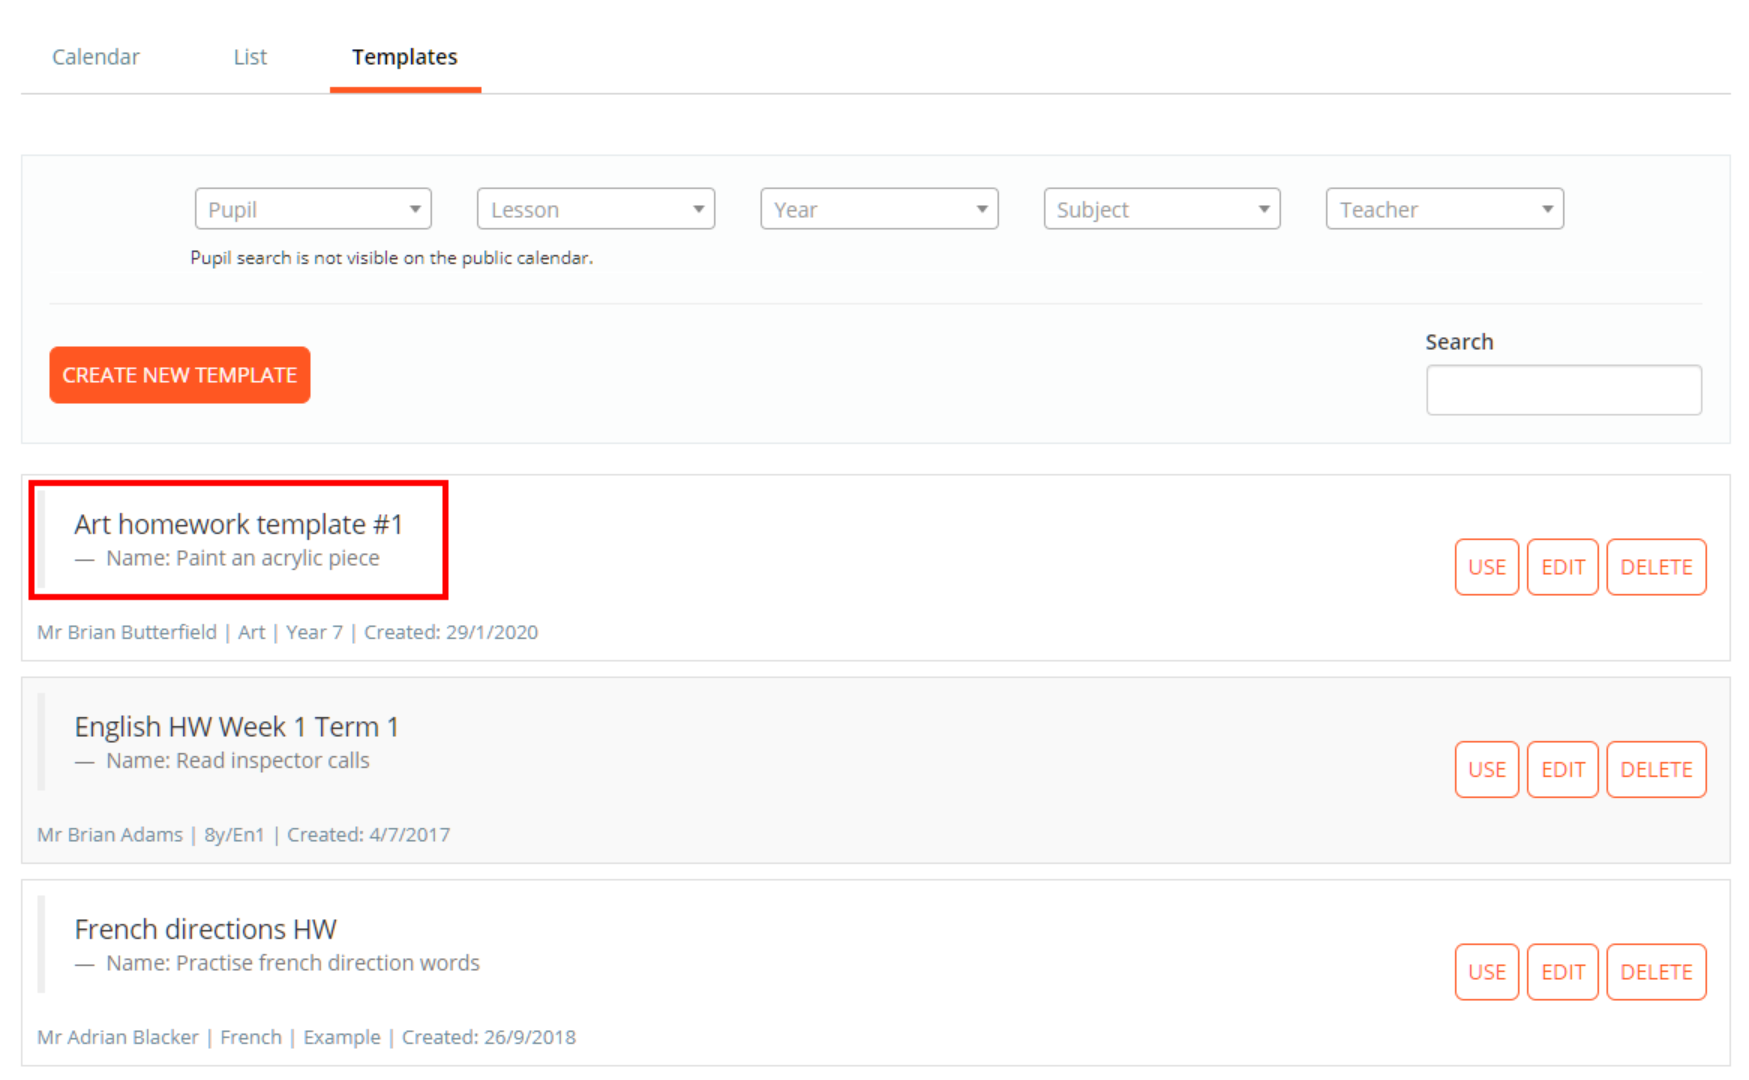
Task: Use the English HW Week 1 template
Action: pyautogui.click(x=1487, y=770)
